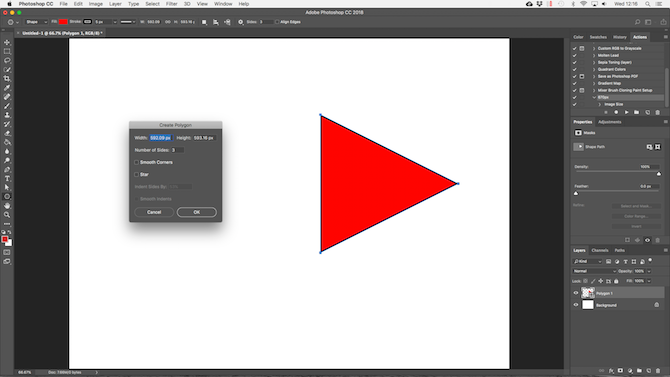Viewport: 670px width, 377px height.
Task: Select the Move tool
Action: tap(7, 42)
